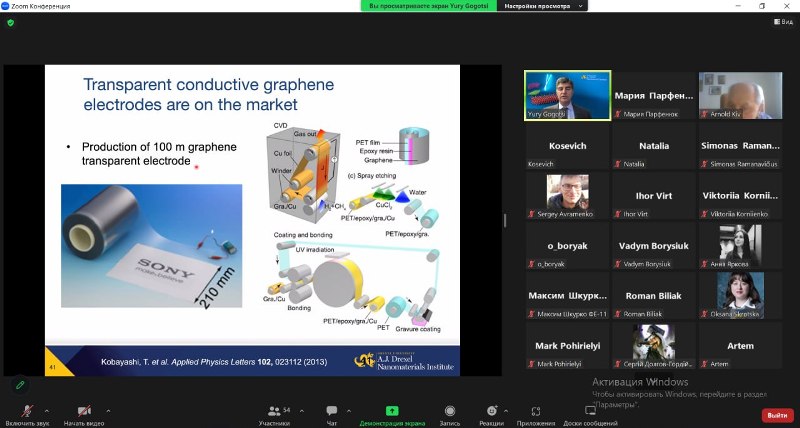Click the green Share Screen icon
The width and height of the screenshot is (800, 428).
coord(392,411)
